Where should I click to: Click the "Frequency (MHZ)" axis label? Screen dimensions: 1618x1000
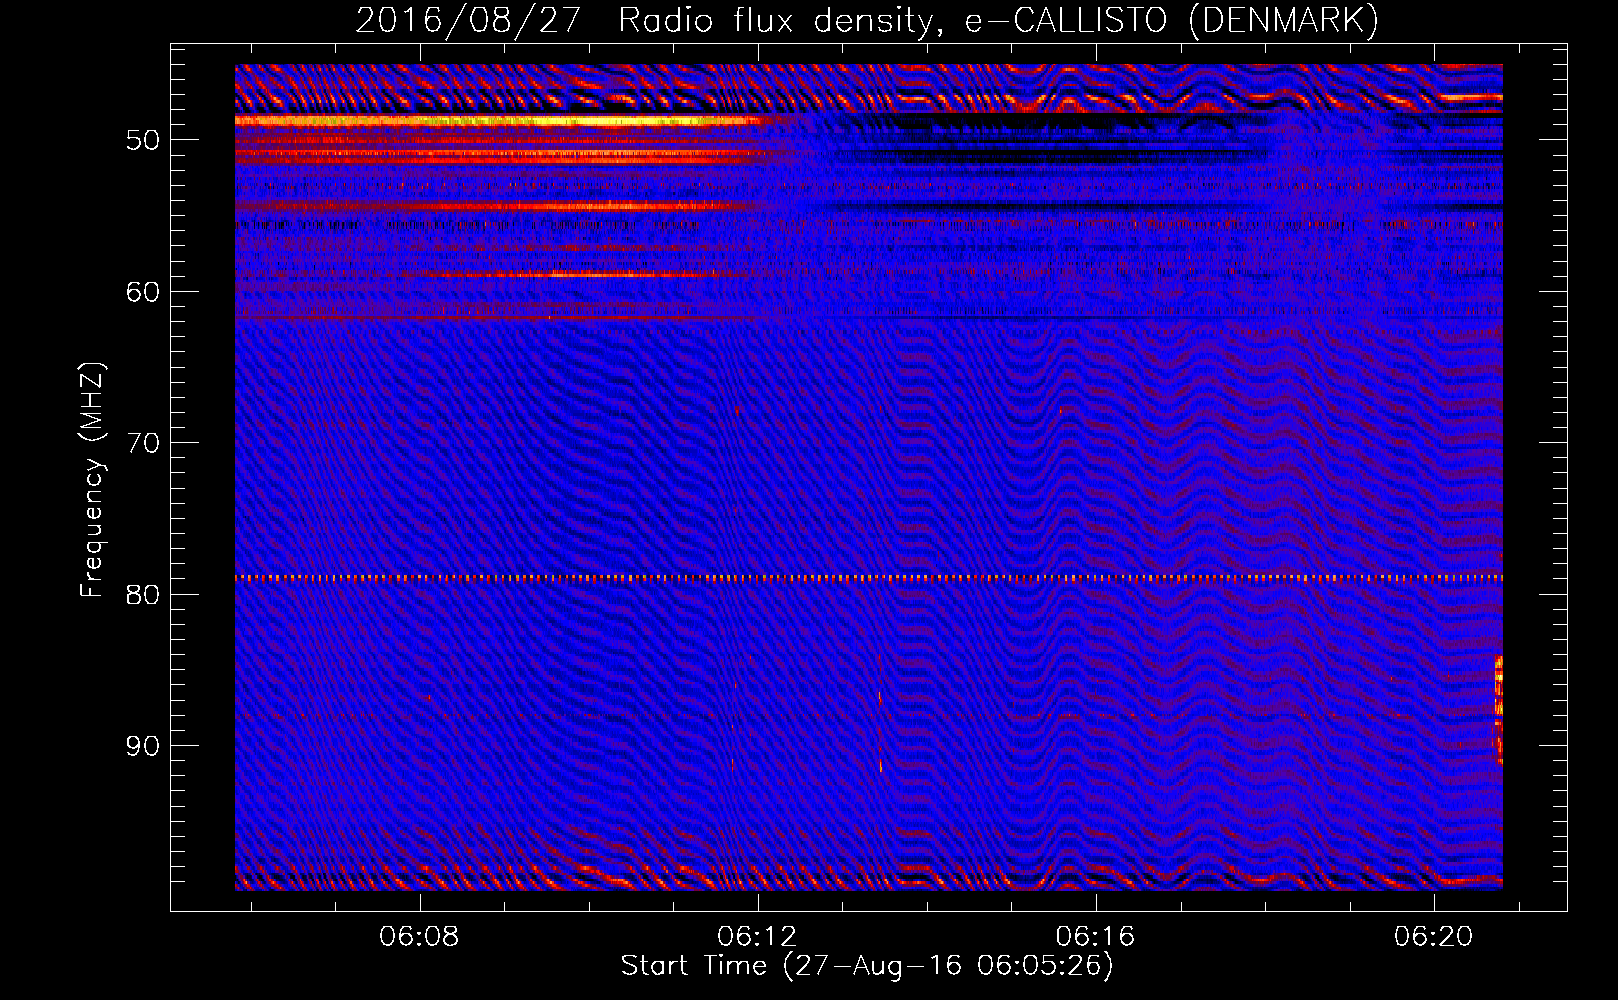(92, 480)
